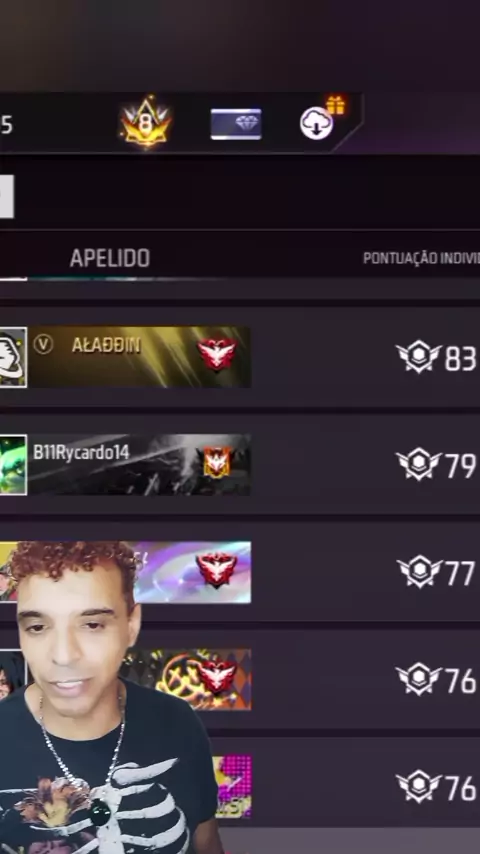Select the score value 77 row

(240, 572)
